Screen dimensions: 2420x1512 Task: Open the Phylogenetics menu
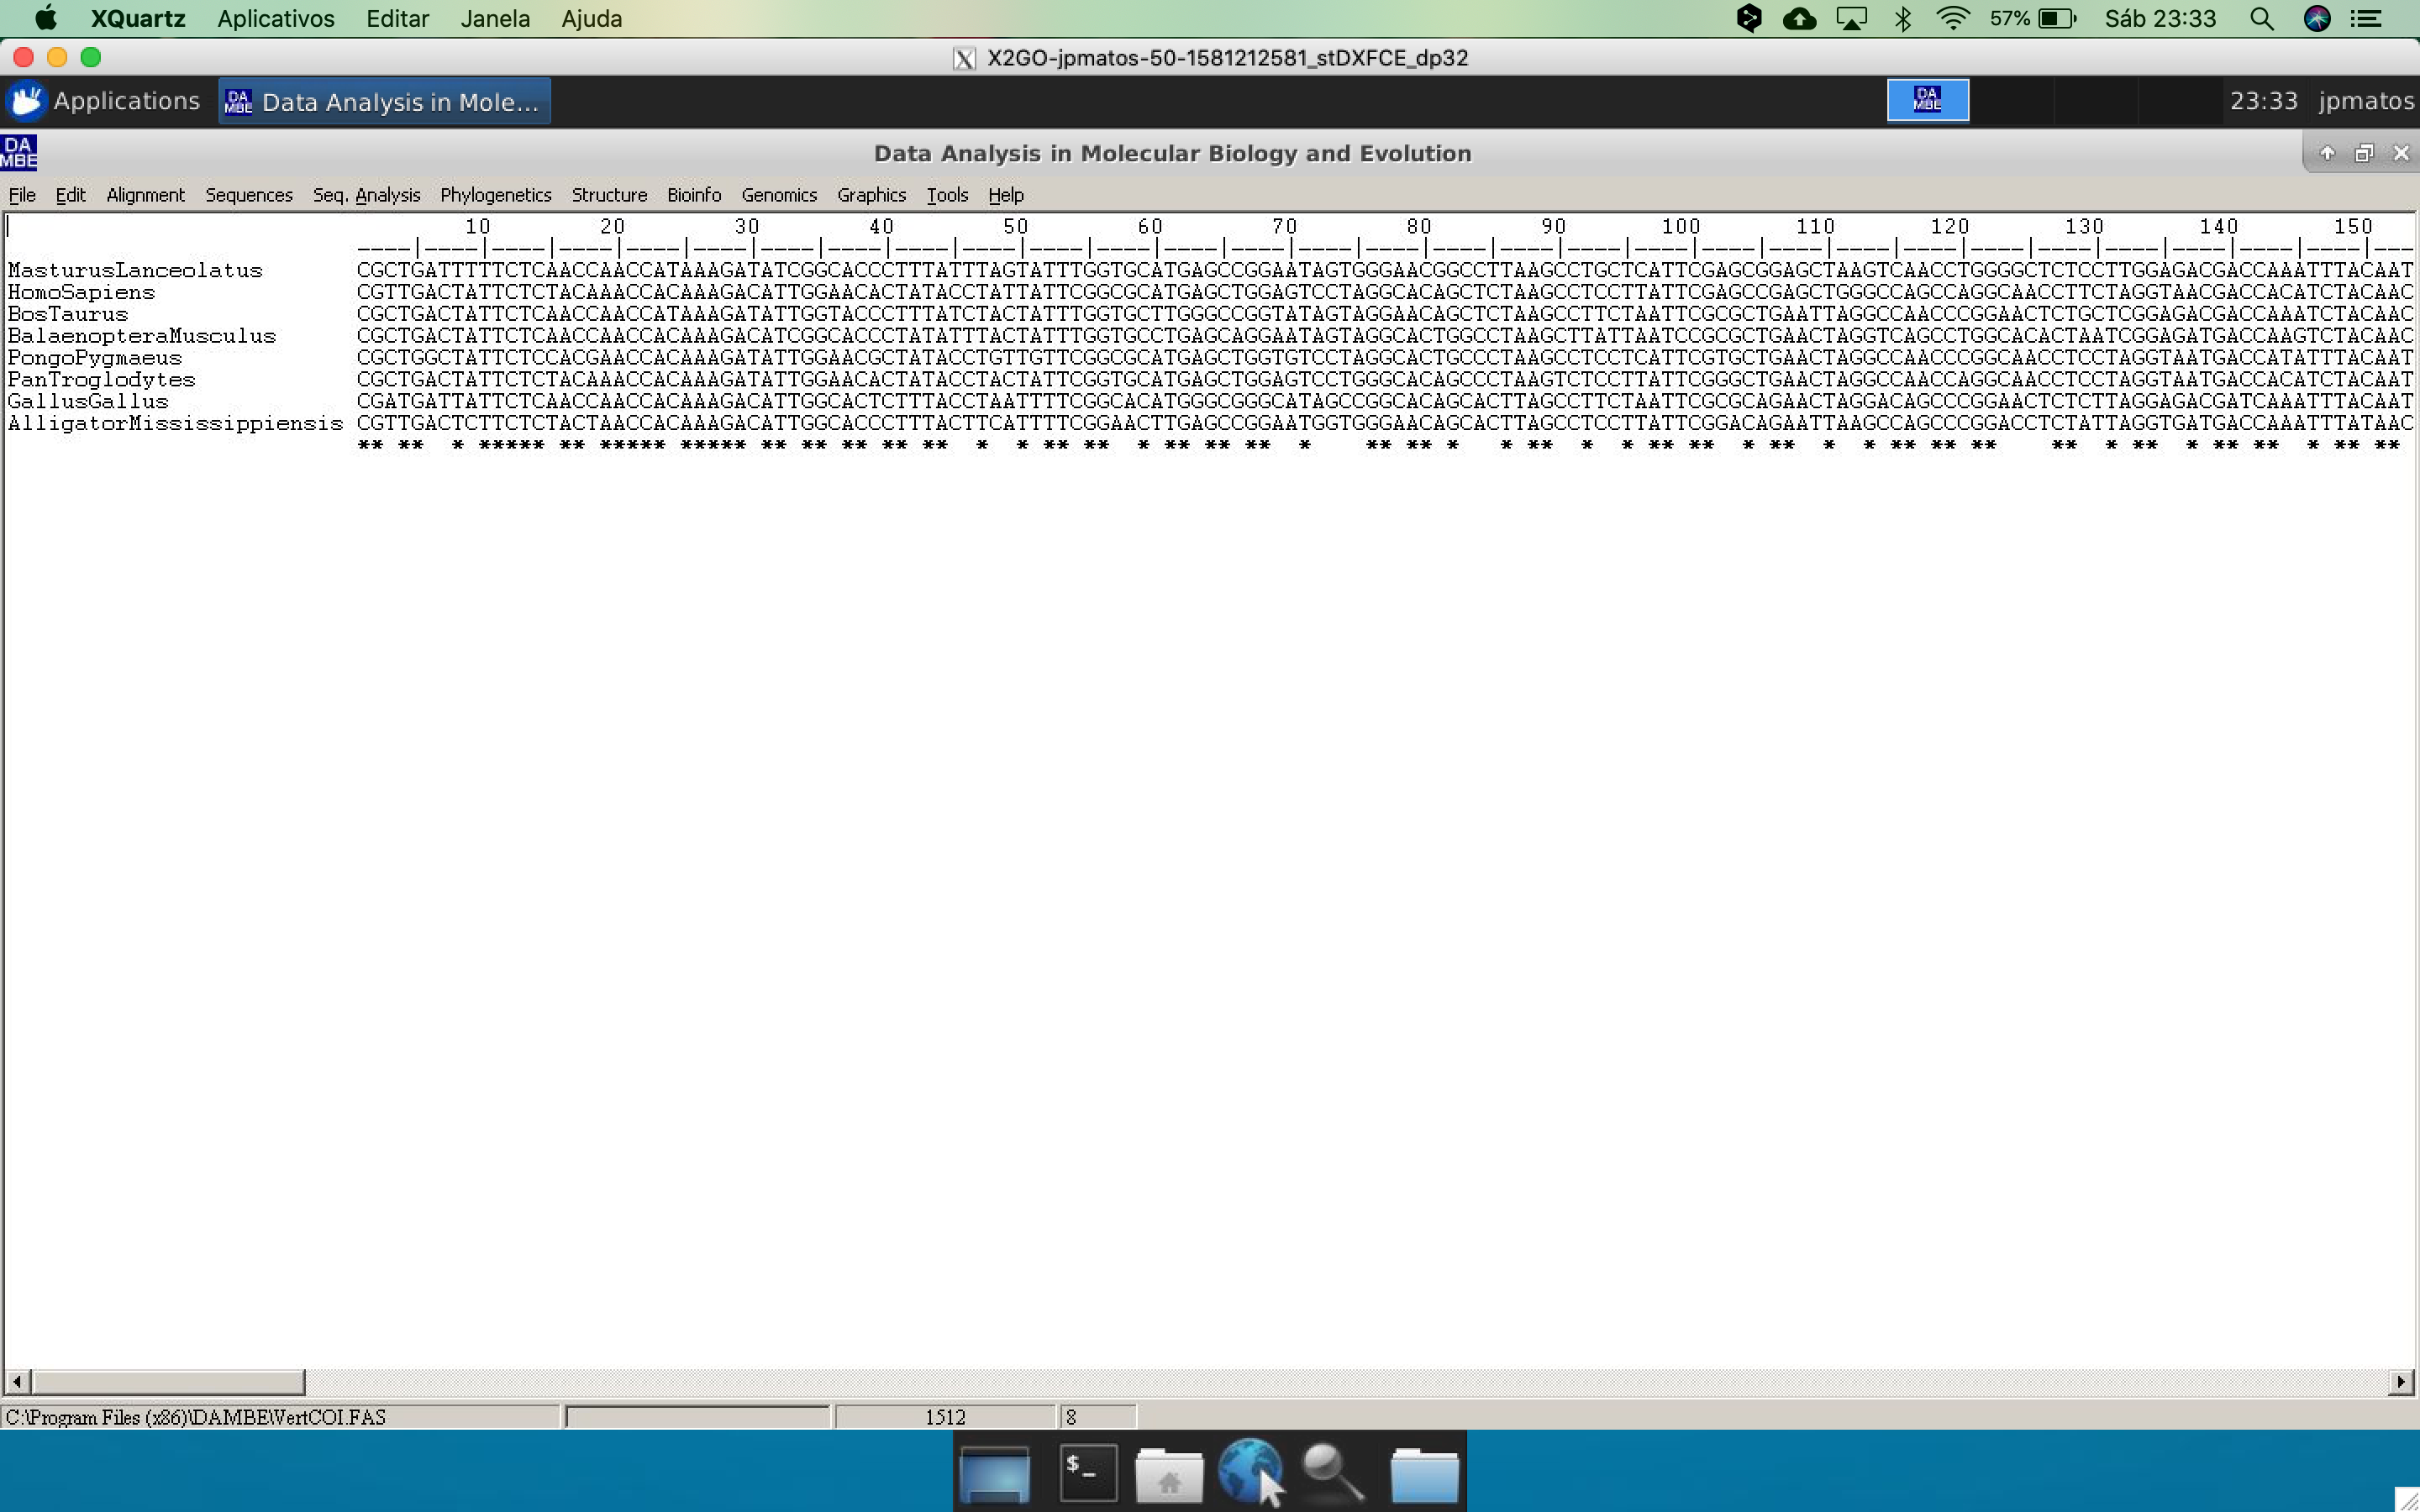(x=495, y=195)
